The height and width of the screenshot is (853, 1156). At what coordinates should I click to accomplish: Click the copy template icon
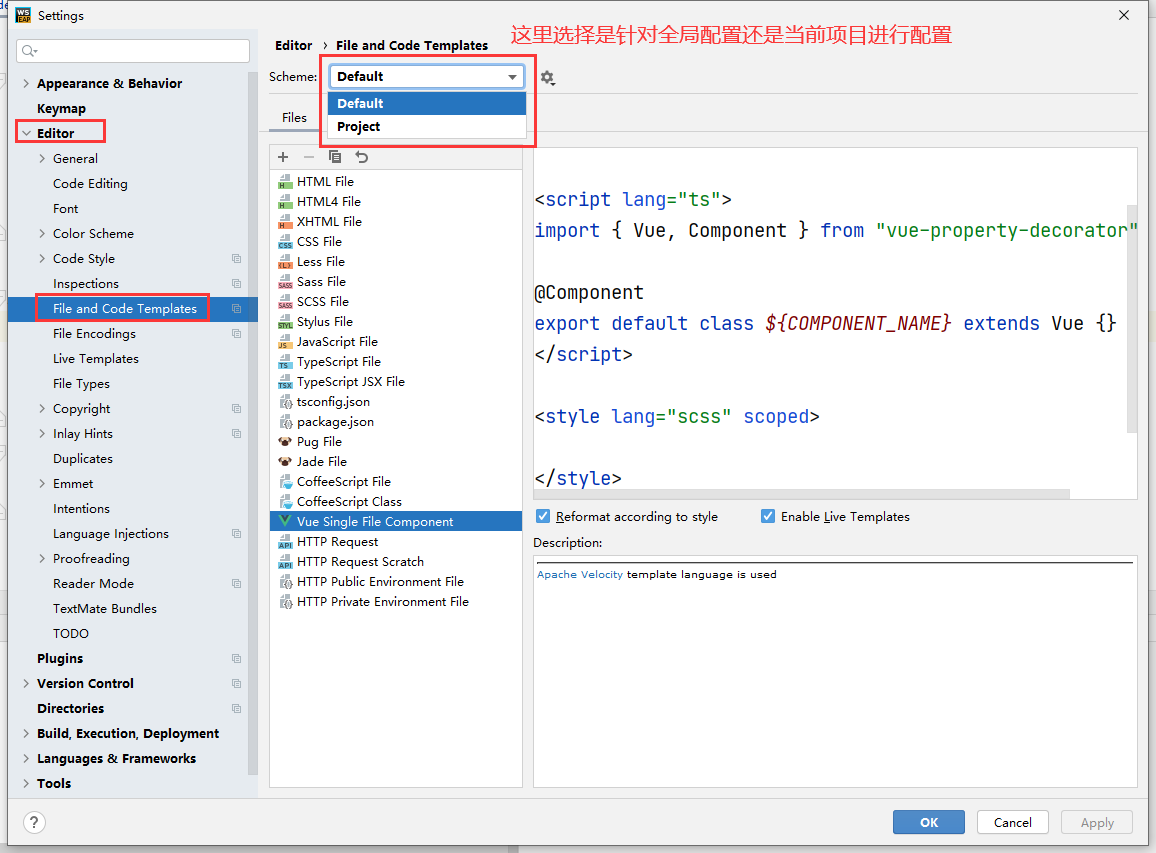(x=335, y=157)
